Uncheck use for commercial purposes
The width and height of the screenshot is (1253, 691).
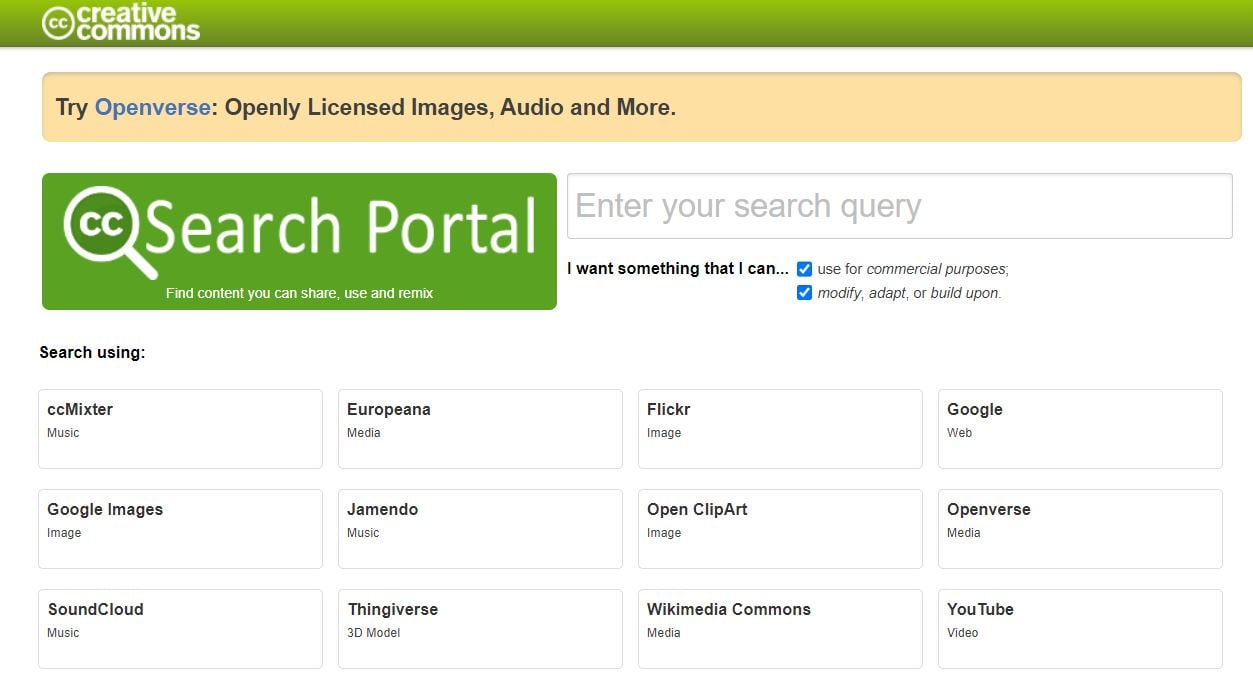coord(804,269)
